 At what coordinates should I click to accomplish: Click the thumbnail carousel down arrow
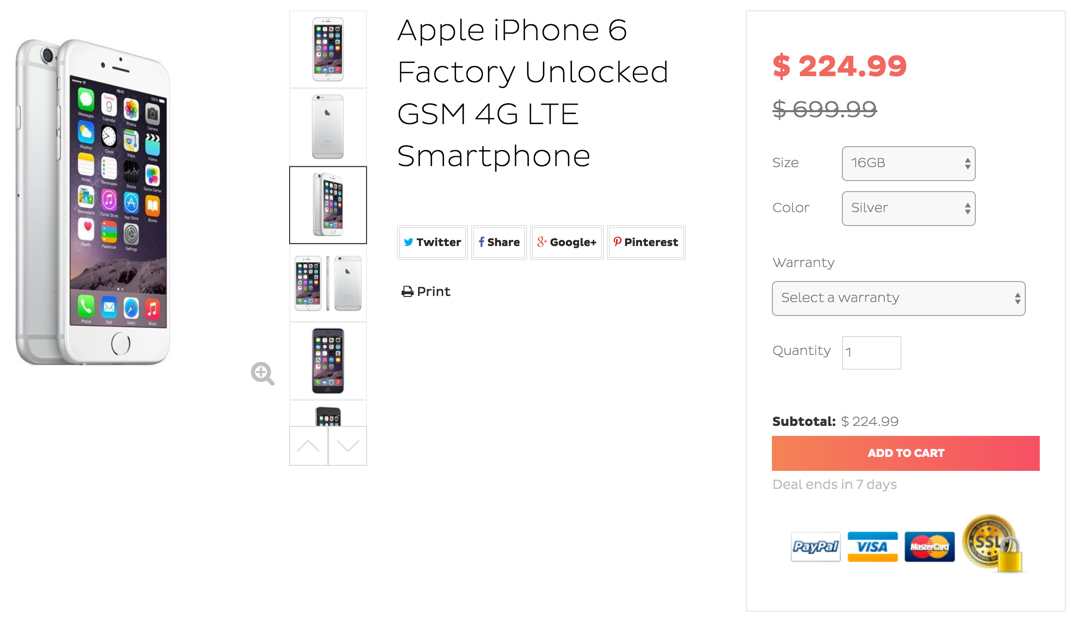click(347, 446)
